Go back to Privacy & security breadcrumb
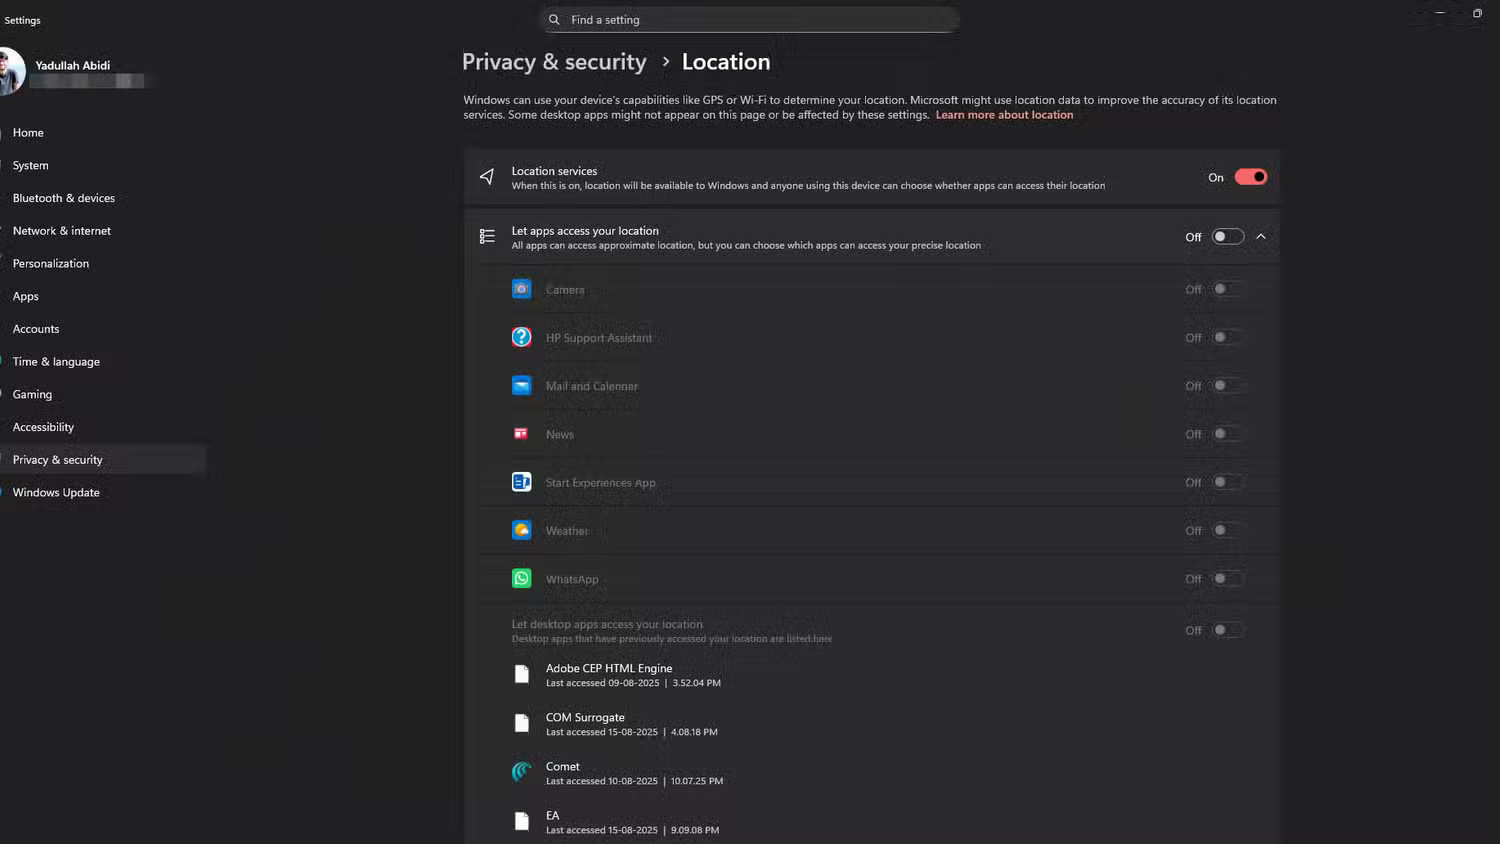The image size is (1500, 844). [x=554, y=61]
